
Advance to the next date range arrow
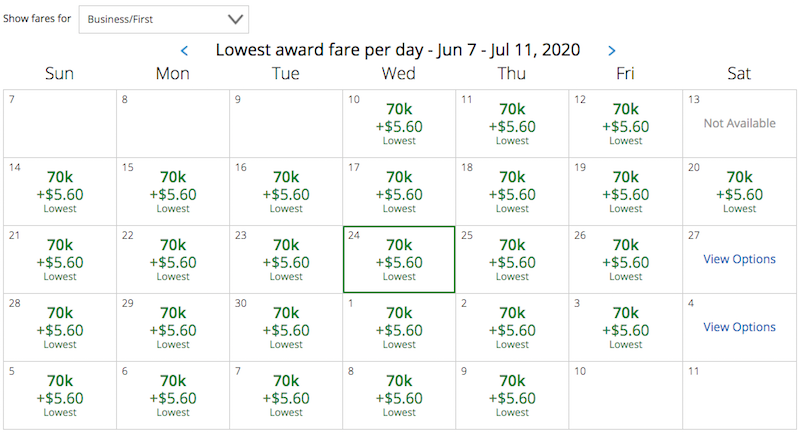[611, 50]
